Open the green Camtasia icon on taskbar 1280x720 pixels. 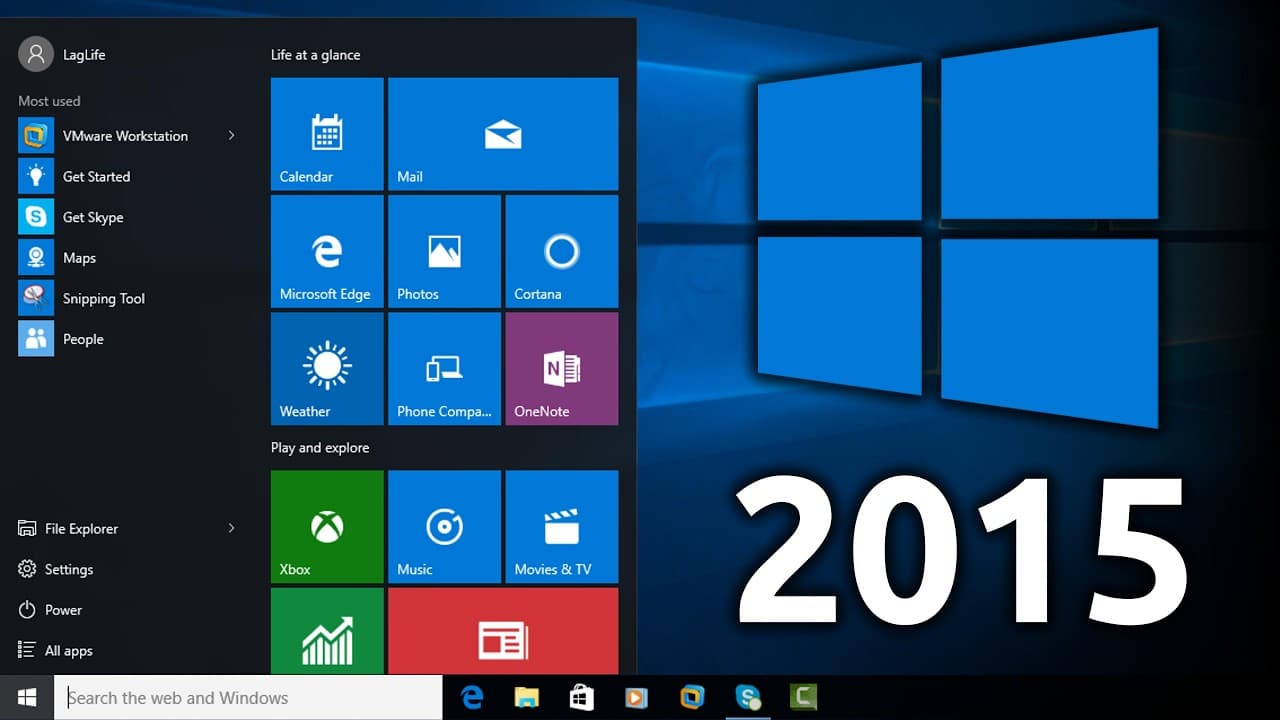803,697
